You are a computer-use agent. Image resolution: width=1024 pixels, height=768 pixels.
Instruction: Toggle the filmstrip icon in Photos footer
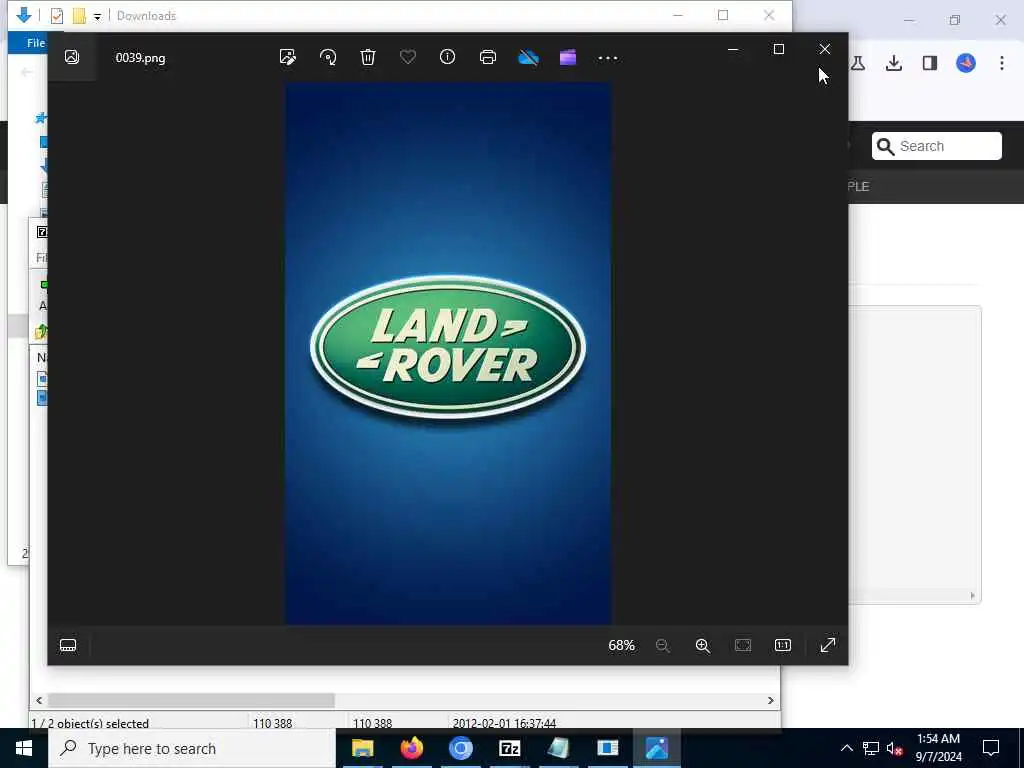tap(68, 645)
